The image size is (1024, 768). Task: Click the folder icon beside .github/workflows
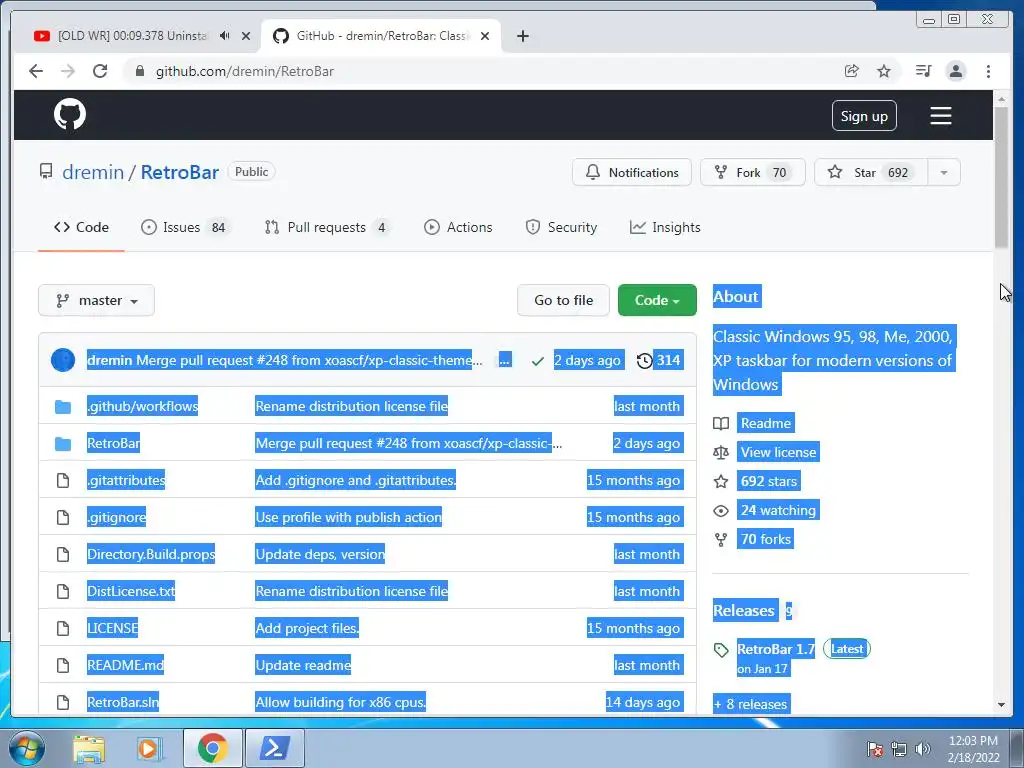pyautogui.click(x=63, y=407)
